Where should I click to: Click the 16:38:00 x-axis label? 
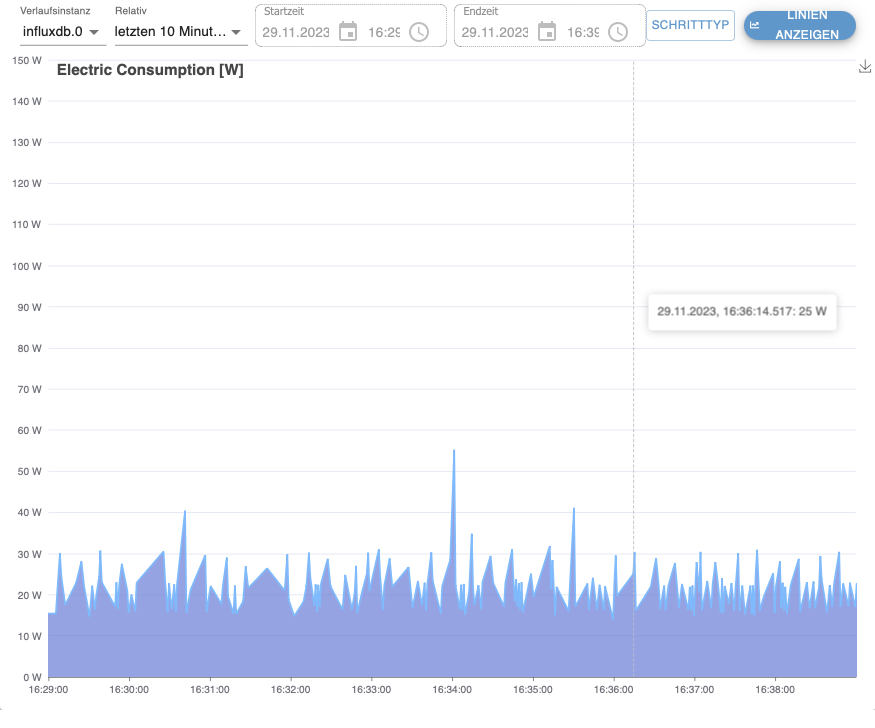[x=775, y=690]
